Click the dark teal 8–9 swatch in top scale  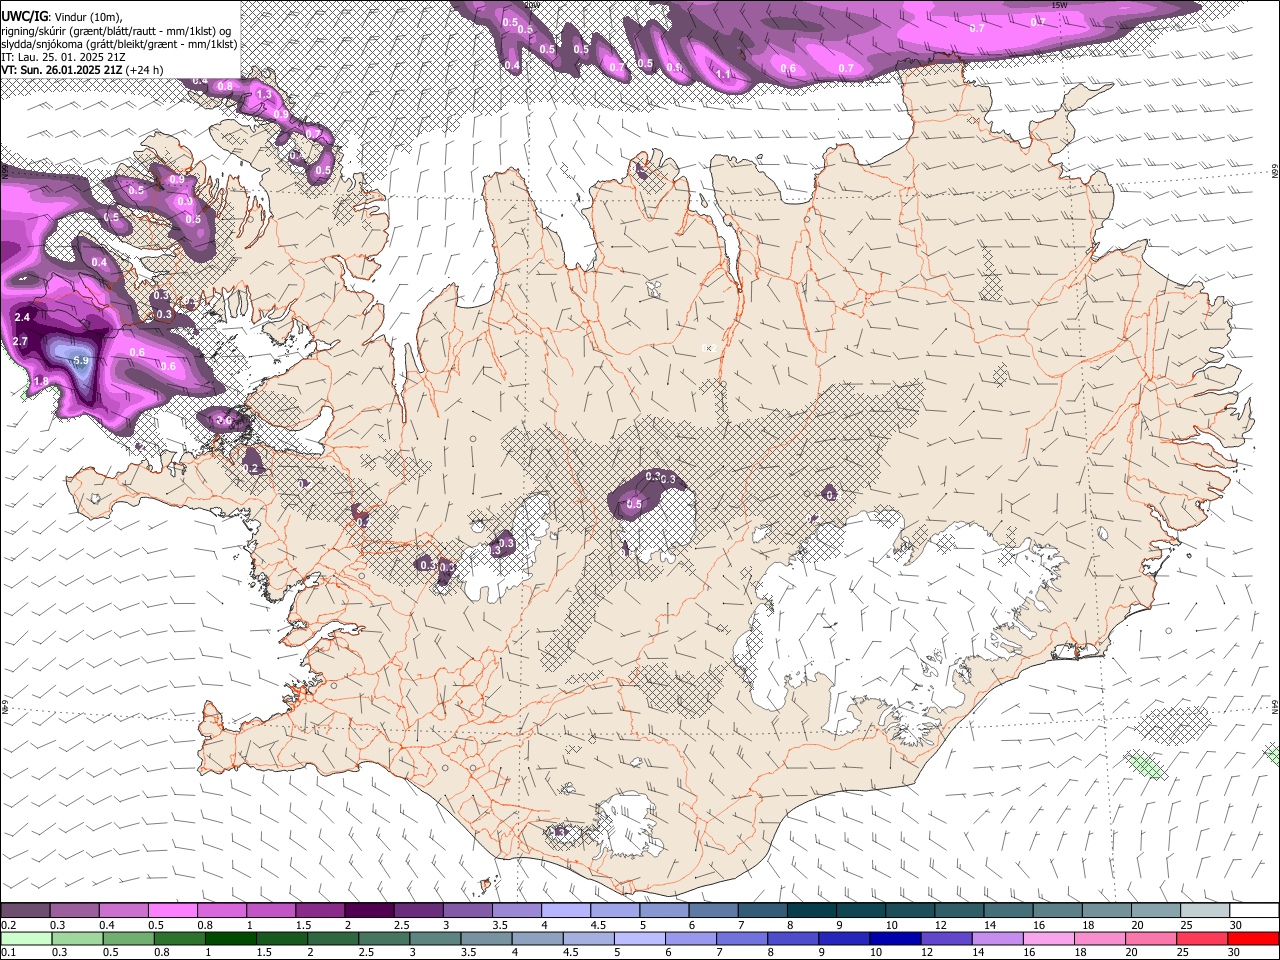pyautogui.click(x=812, y=911)
